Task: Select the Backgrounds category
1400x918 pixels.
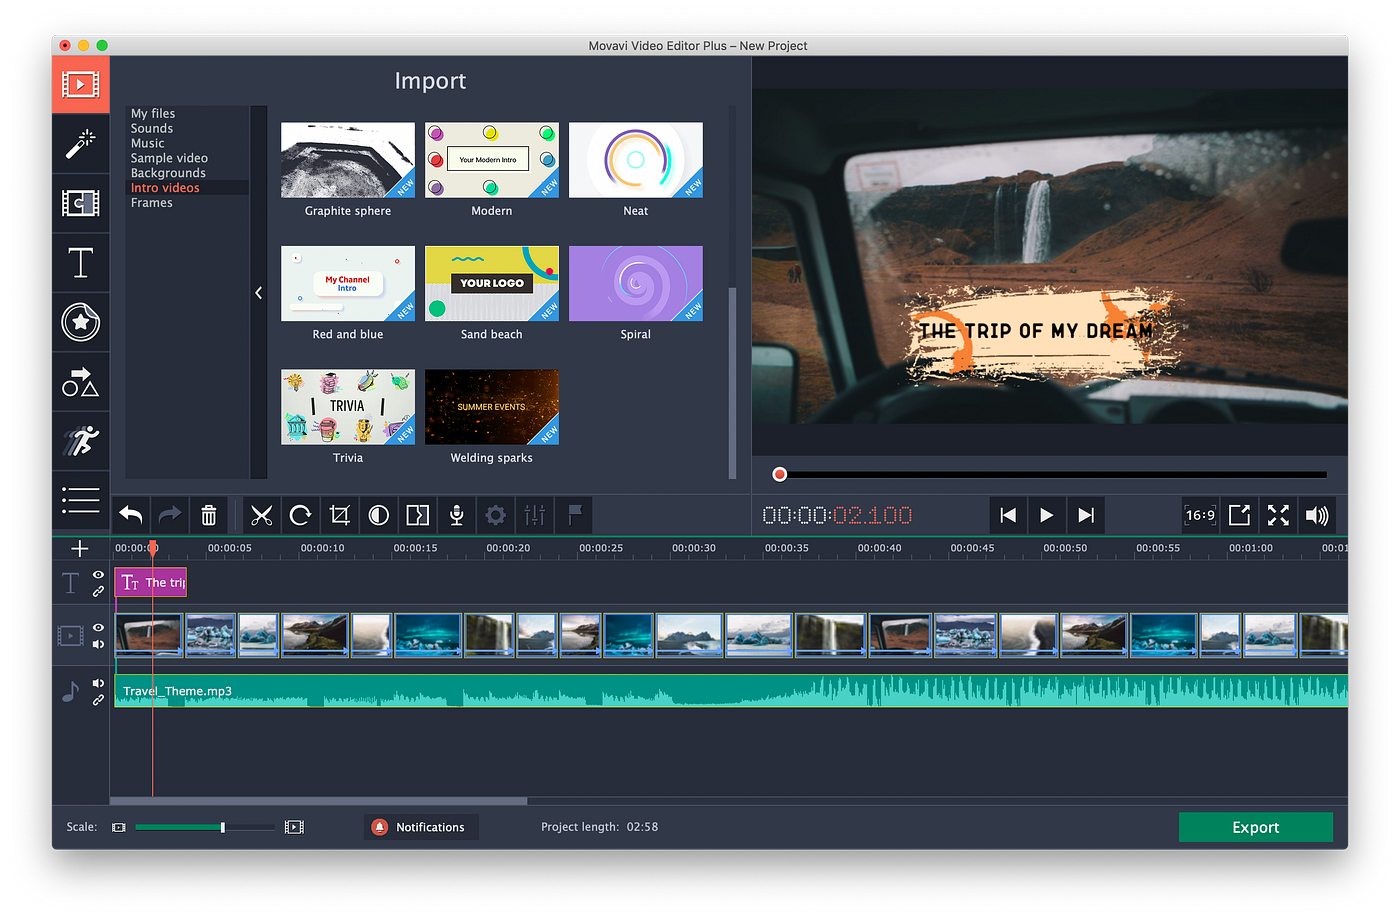Action: click(168, 173)
